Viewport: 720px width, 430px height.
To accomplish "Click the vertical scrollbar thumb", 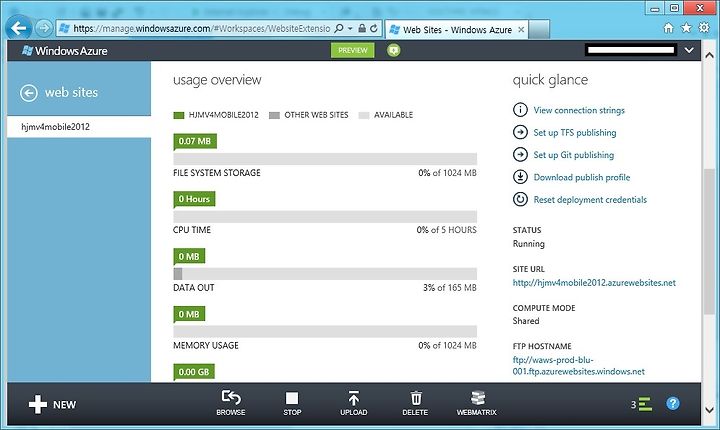I will 709,241.
